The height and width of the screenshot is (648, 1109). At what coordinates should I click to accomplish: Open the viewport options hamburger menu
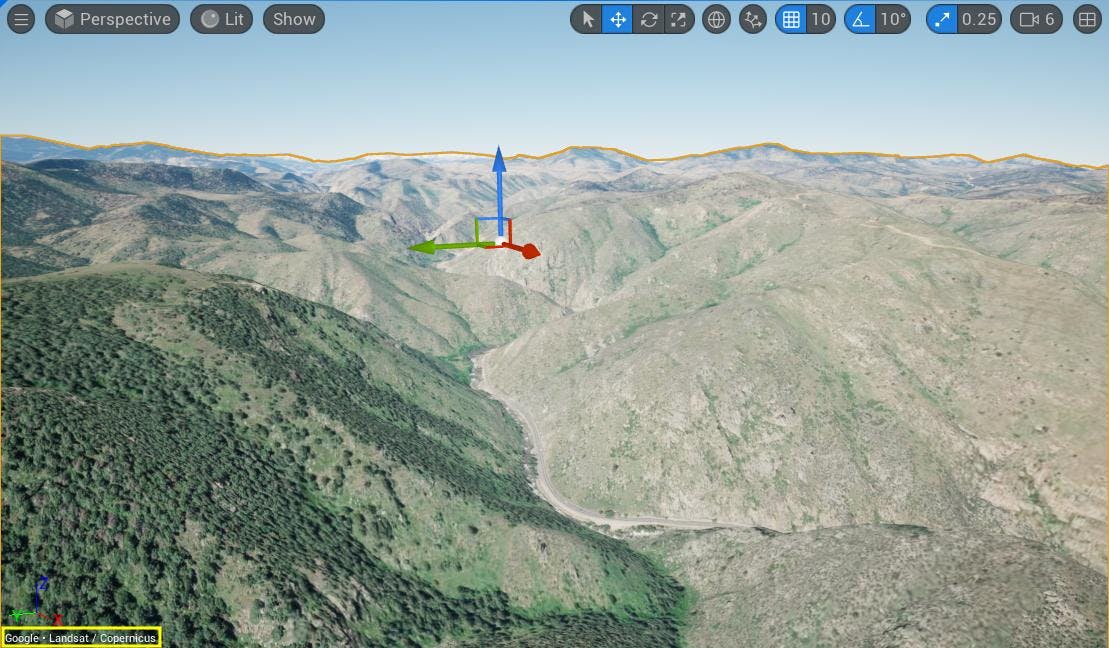click(x=21, y=18)
